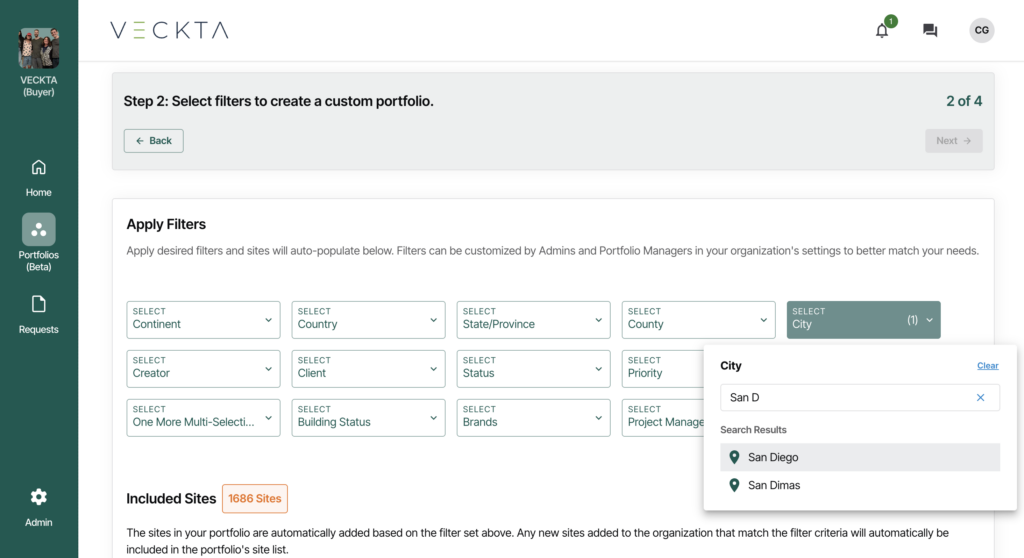The image size is (1024, 558).
Task: Open the notifications bell icon
Action: [882, 30]
